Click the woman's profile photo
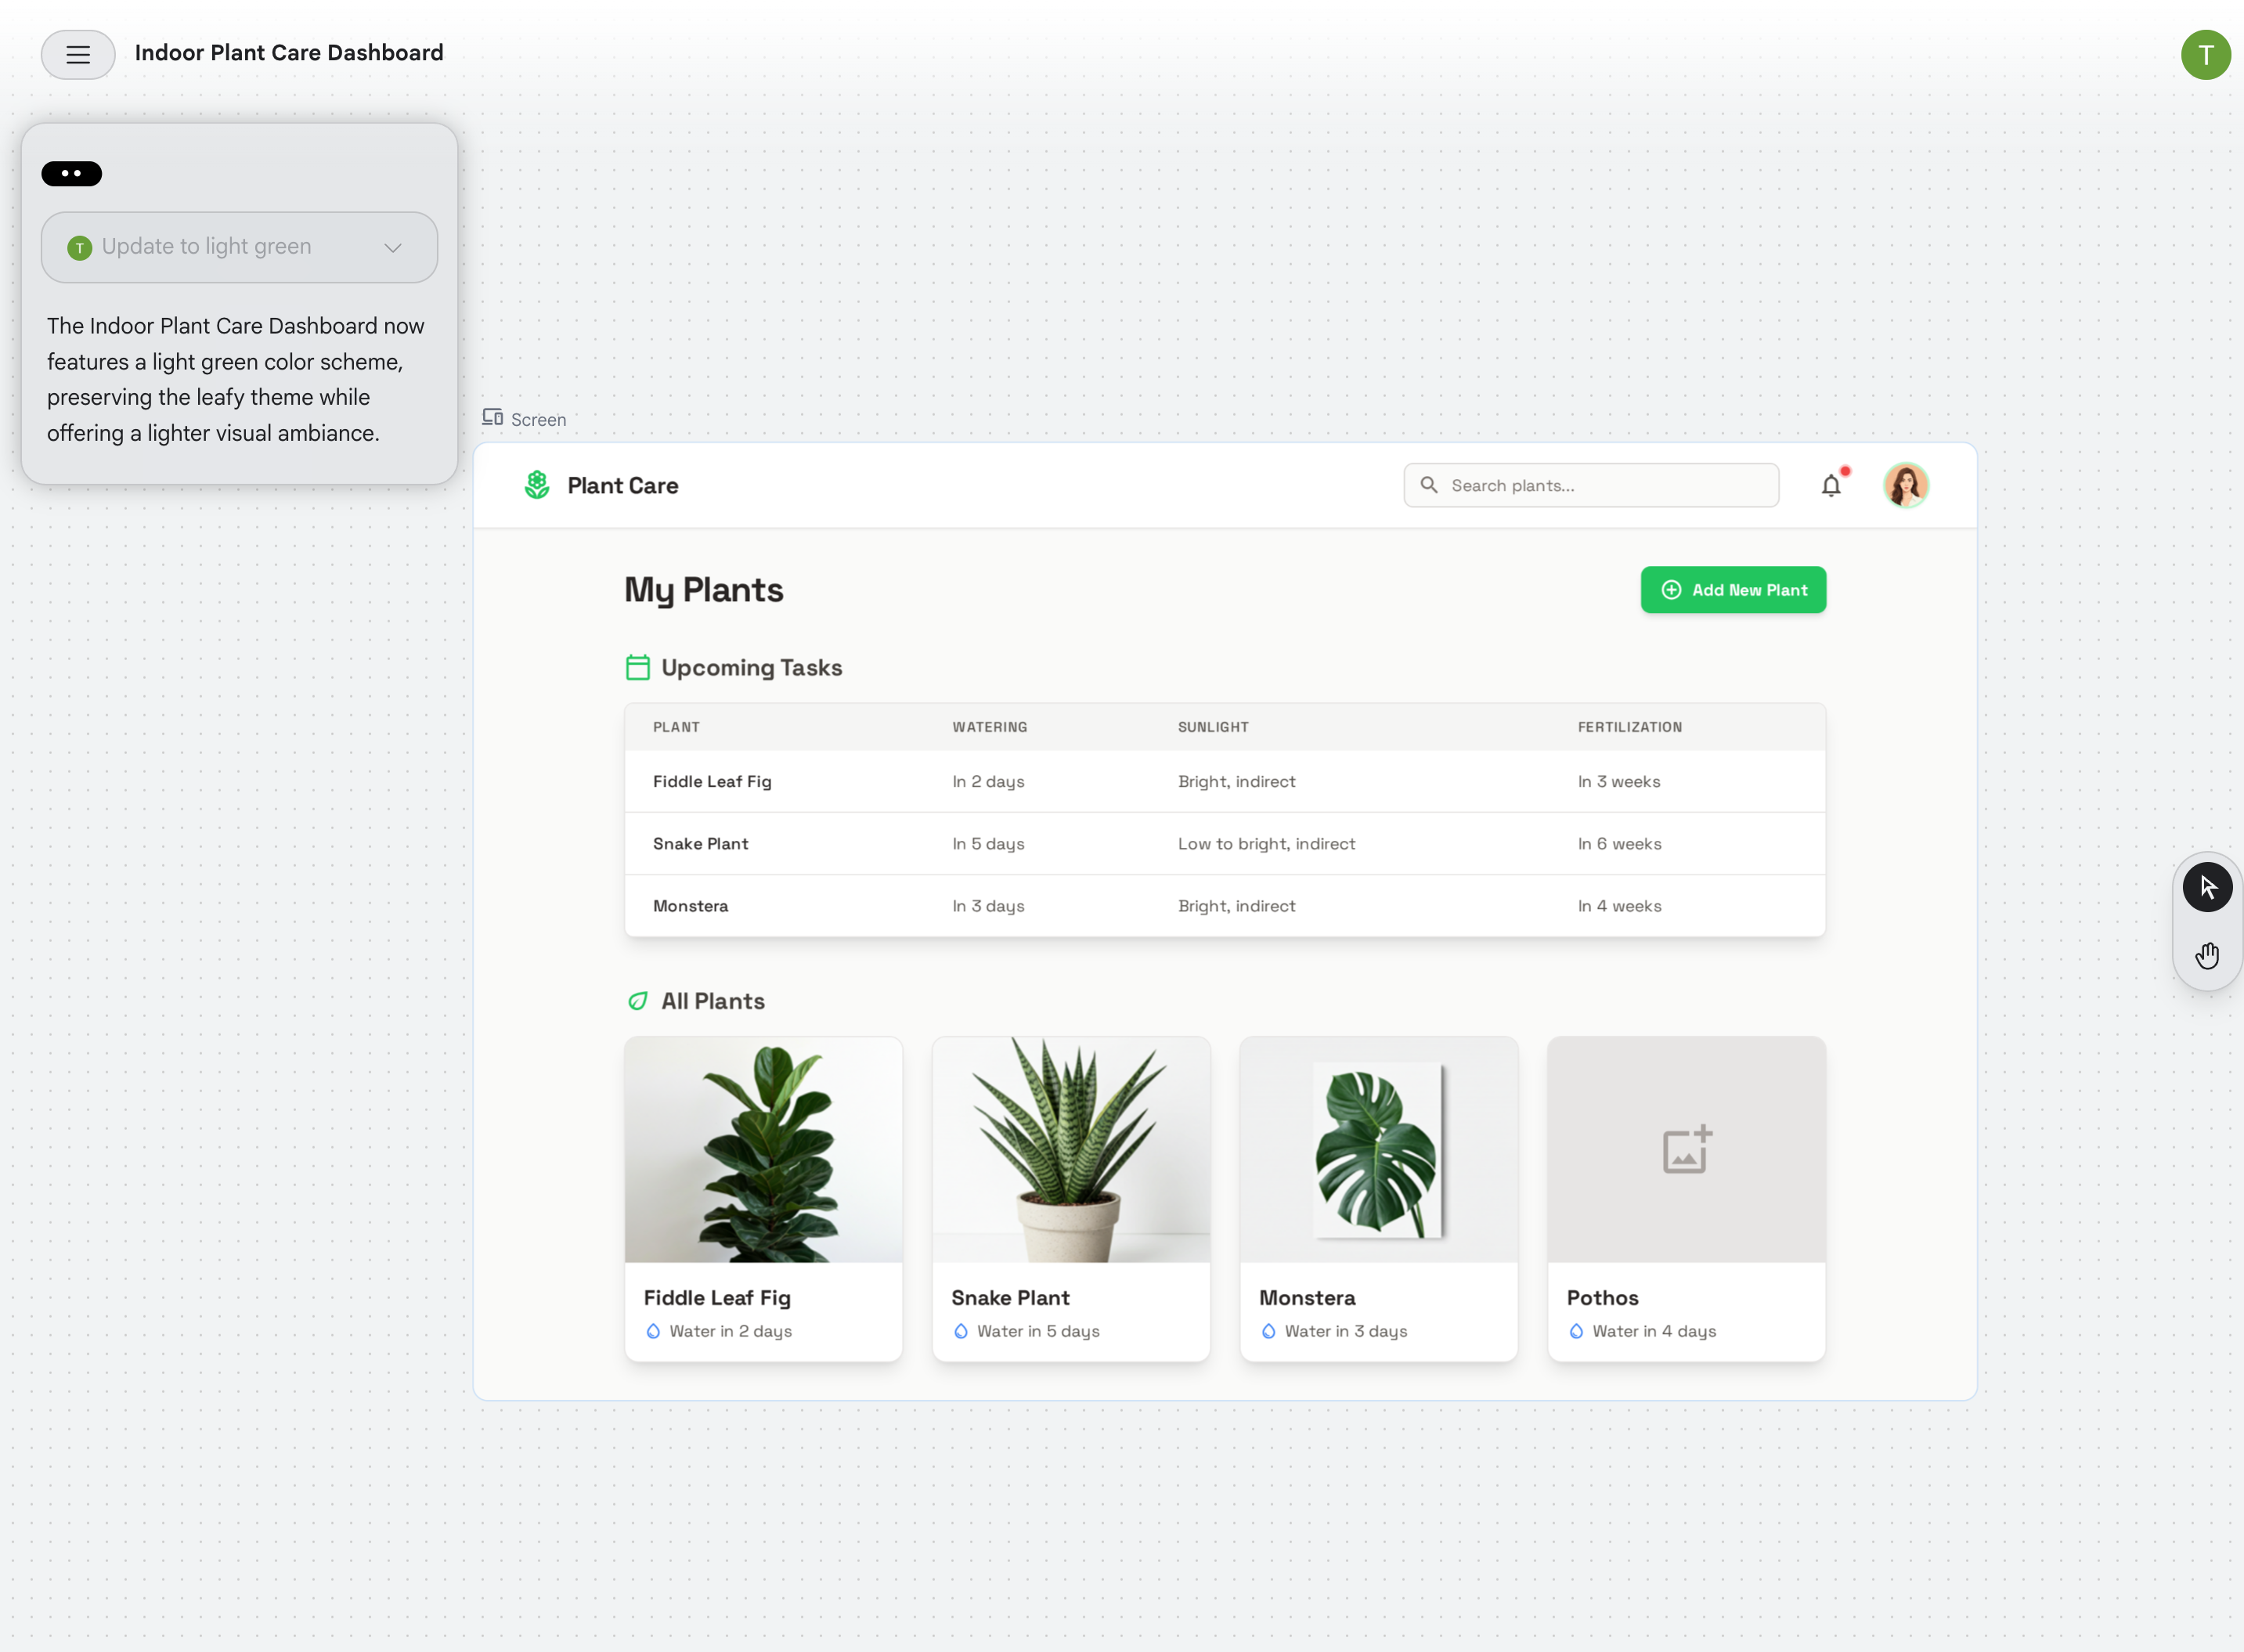The height and width of the screenshot is (1652, 2244). click(1904, 486)
